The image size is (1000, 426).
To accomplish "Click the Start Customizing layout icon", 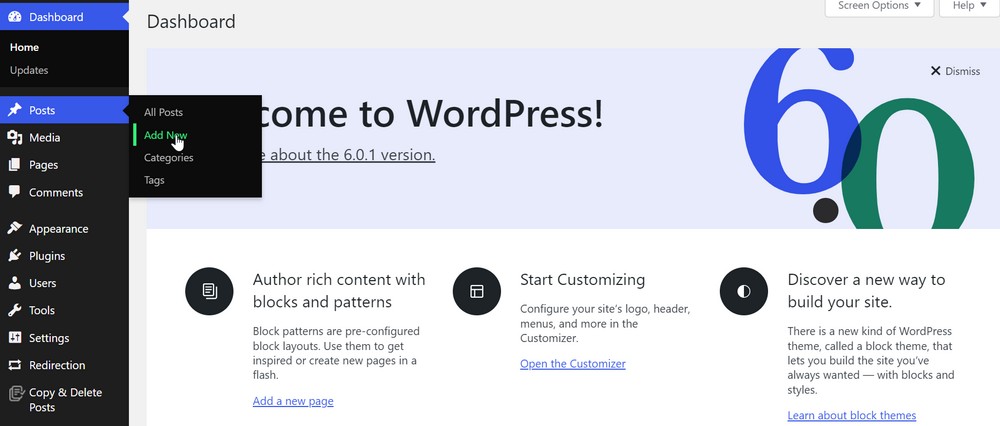I will pos(476,291).
